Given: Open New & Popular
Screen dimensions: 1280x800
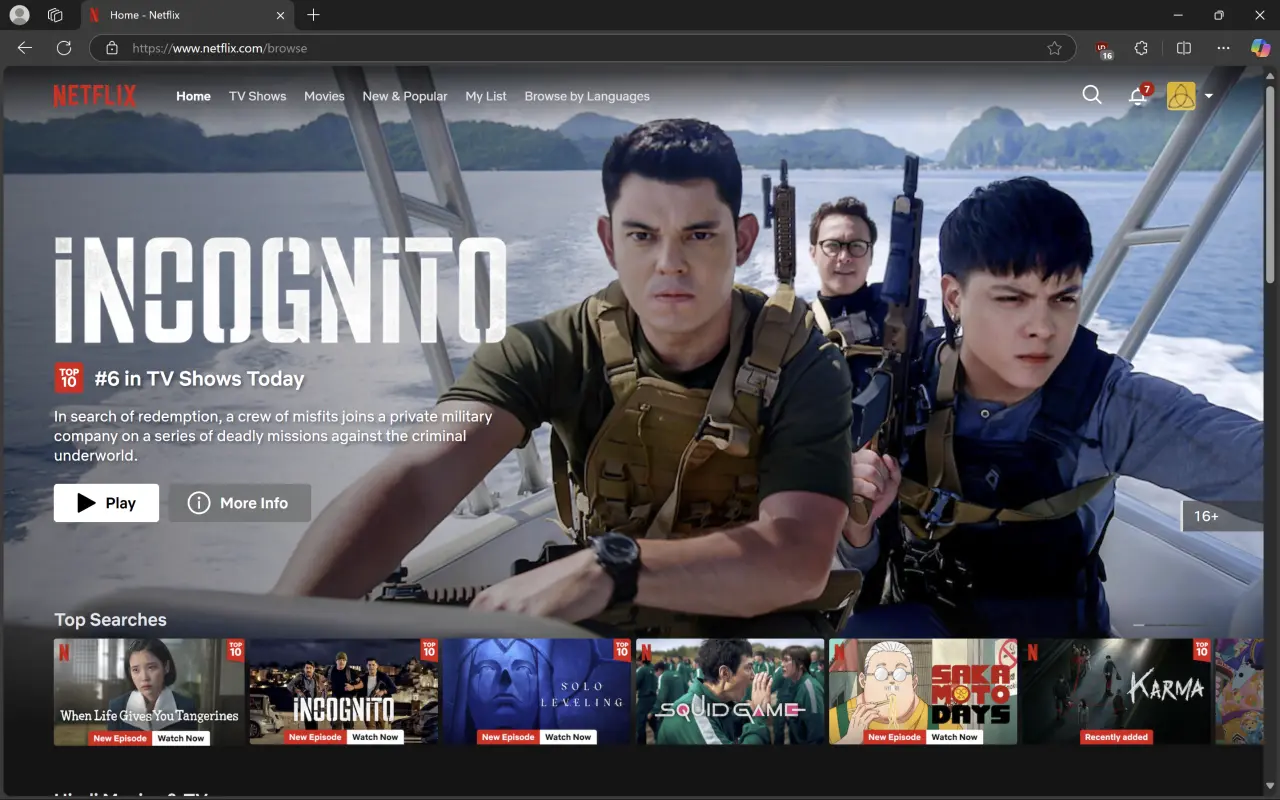Looking at the screenshot, I should 405,96.
